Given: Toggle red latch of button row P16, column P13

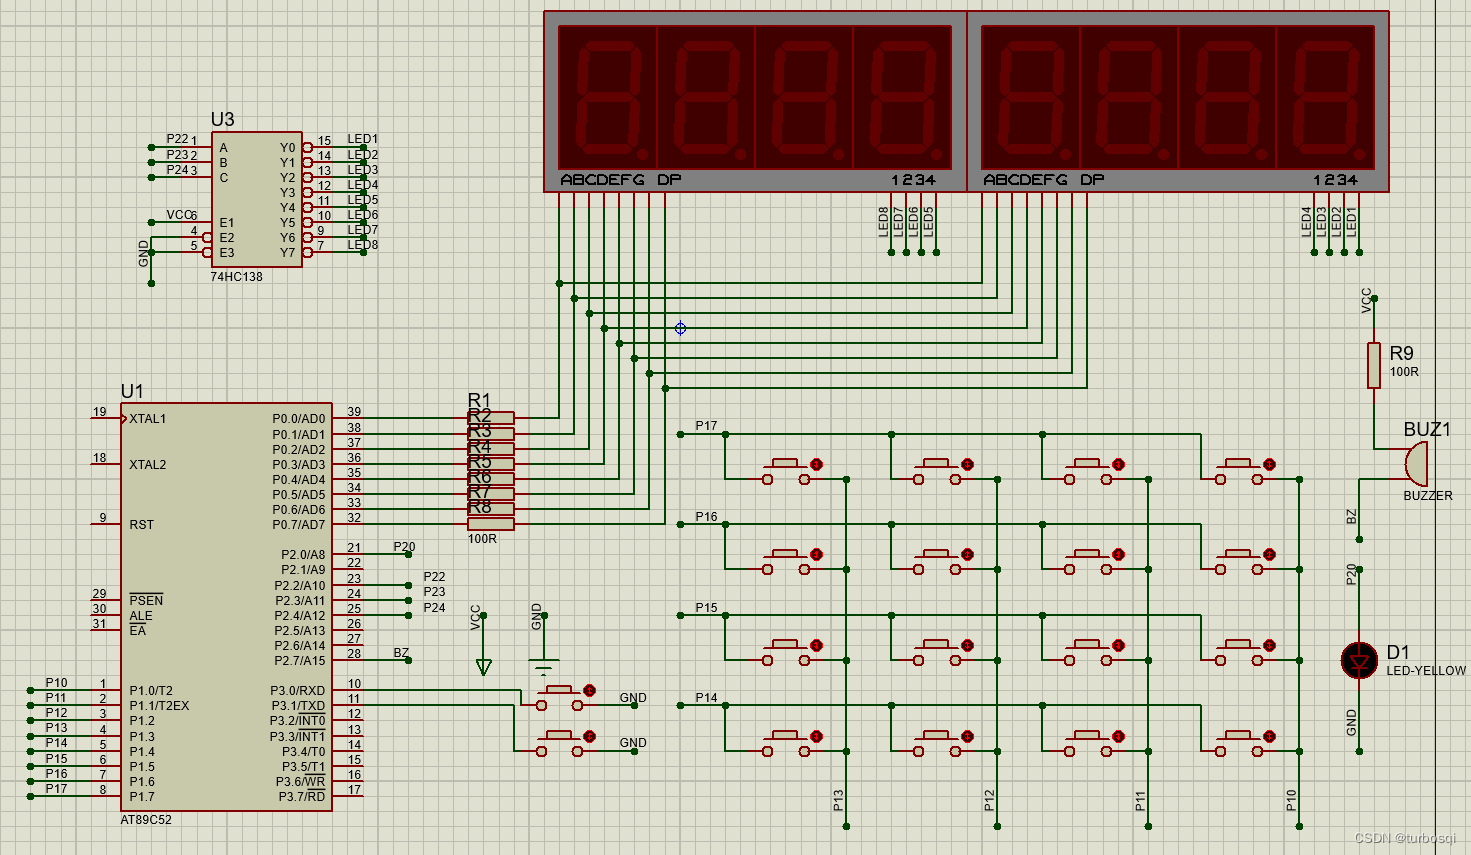Looking at the screenshot, I should click(x=816, y=554).
